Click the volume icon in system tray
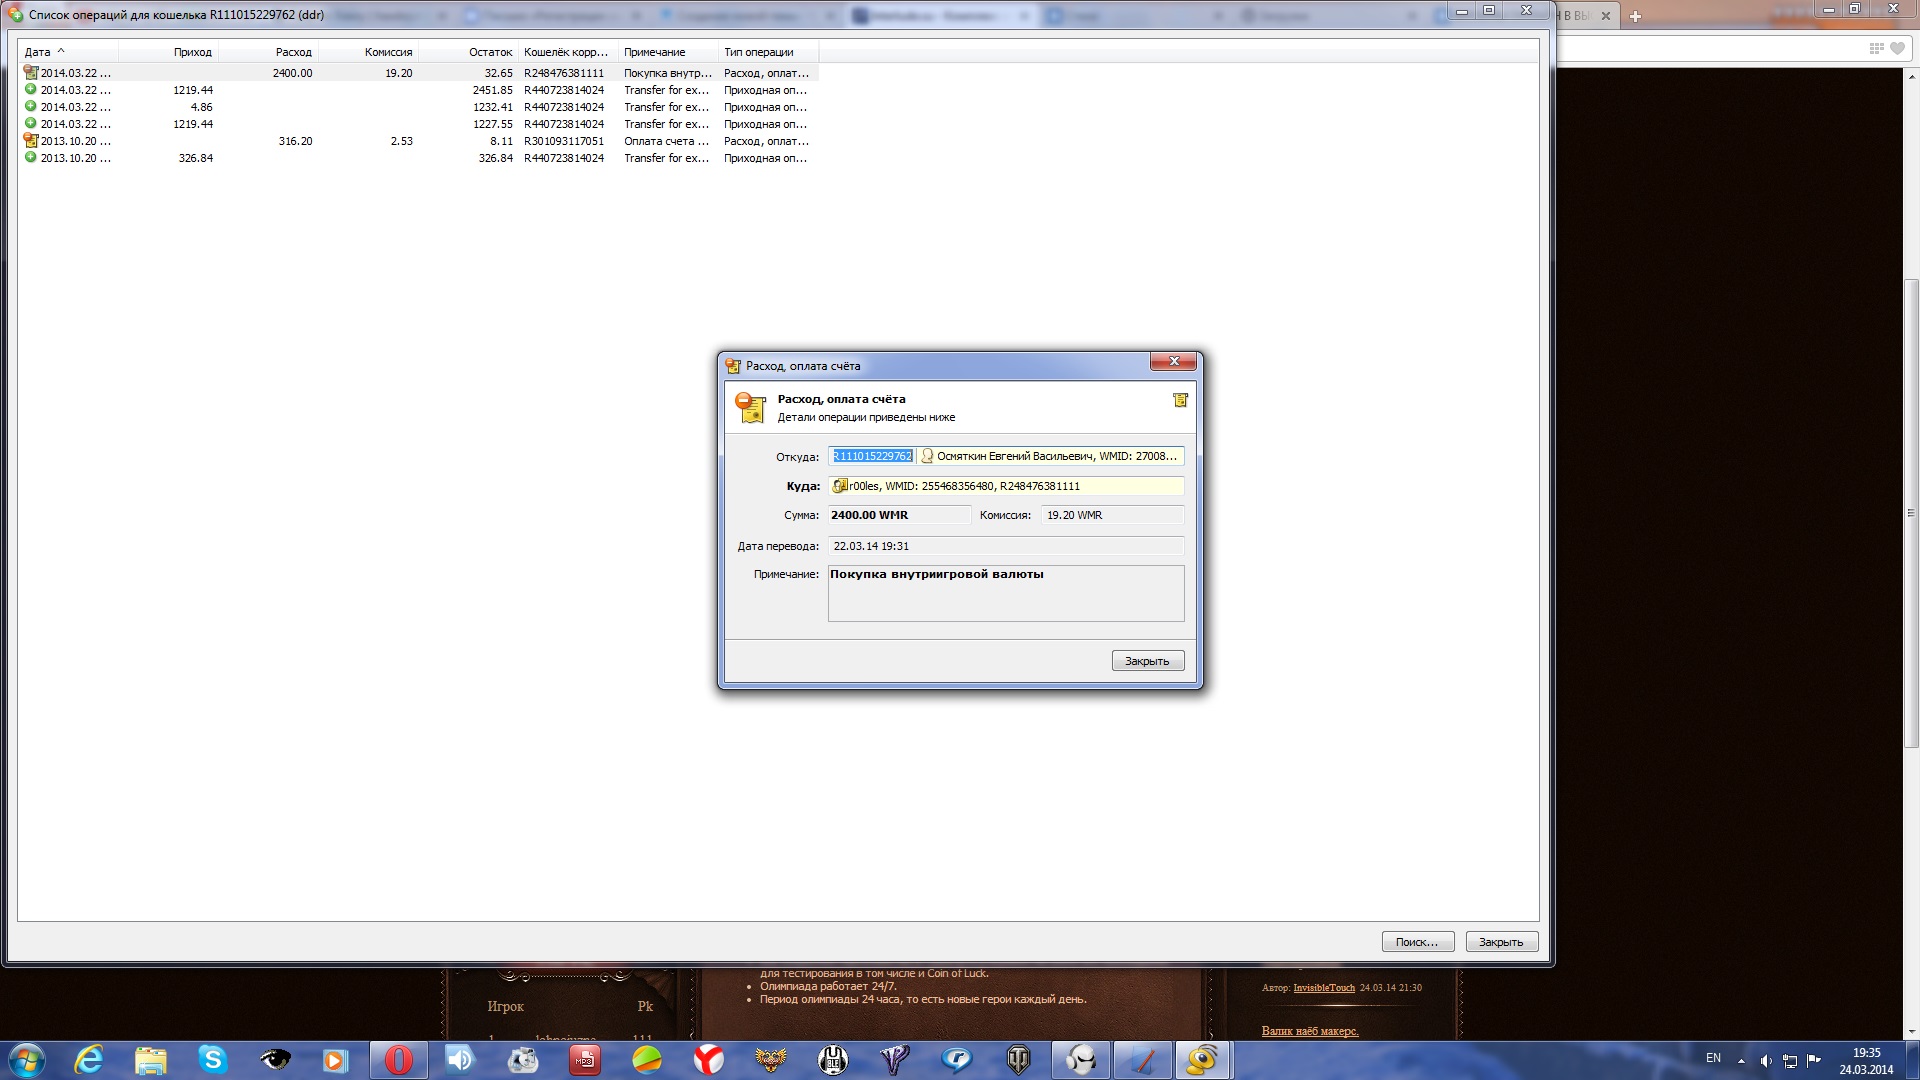Viewport: 1920px width, 1080px height. point(1765,1061)
